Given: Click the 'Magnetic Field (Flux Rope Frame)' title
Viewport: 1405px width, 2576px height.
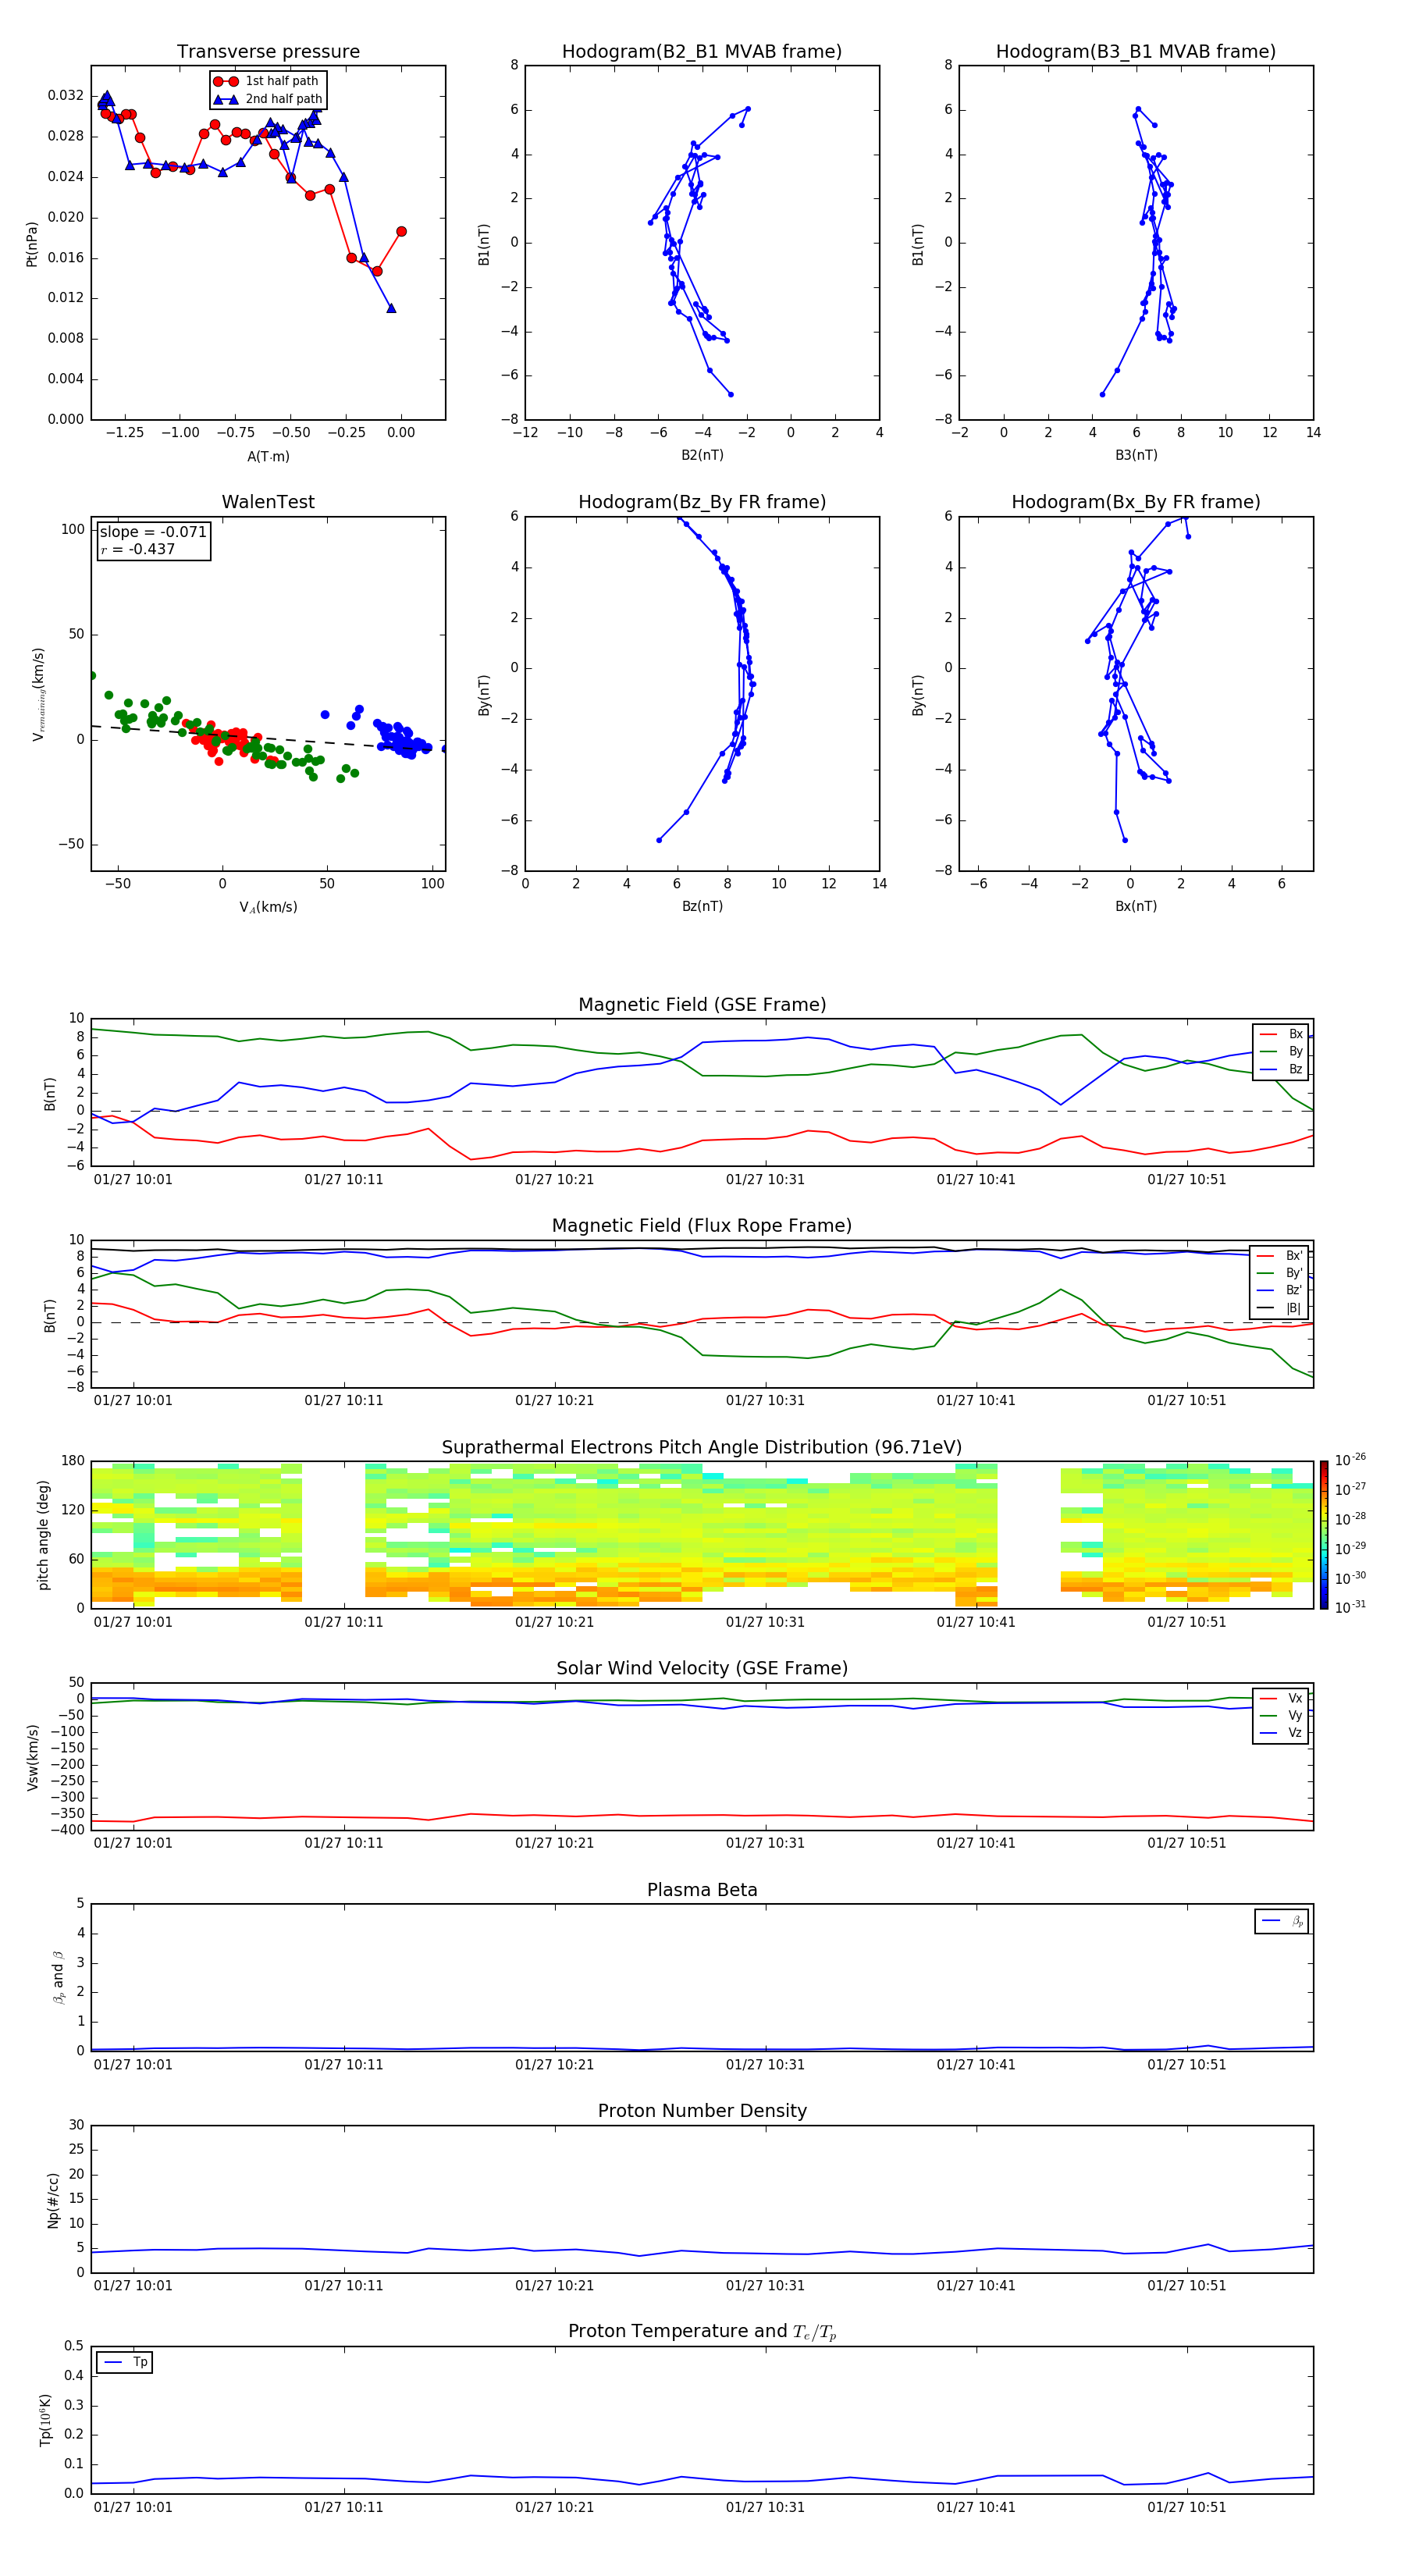Looking at the screenshot, I should tap(702, 1226).
